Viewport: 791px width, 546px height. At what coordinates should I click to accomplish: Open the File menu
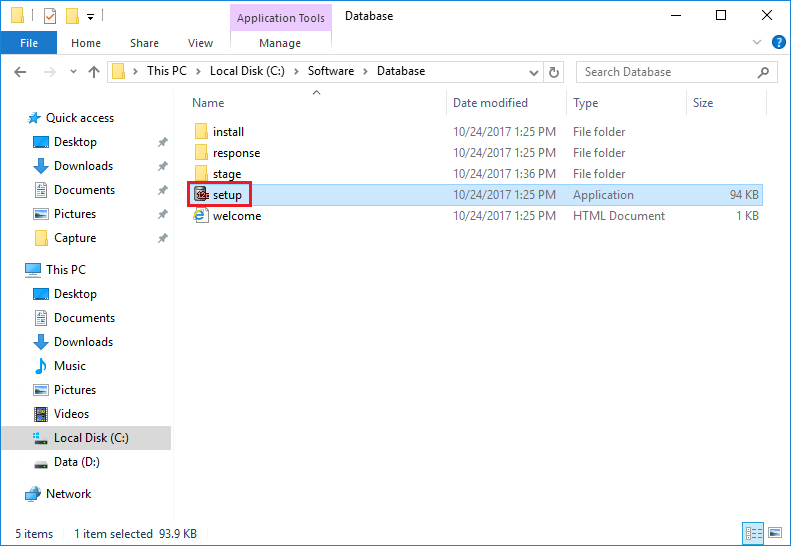coord(29,43)
